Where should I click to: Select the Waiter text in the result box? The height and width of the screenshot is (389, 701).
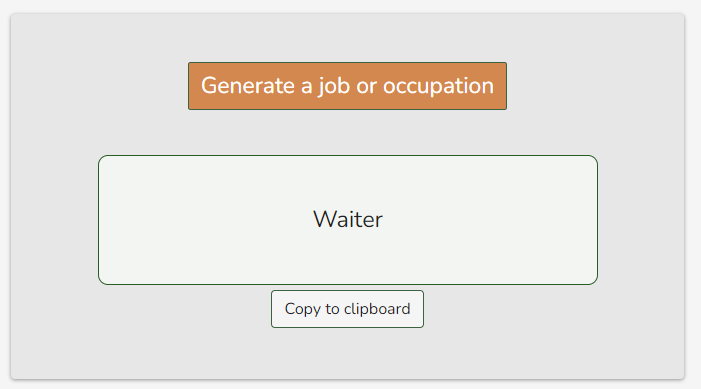348,220
